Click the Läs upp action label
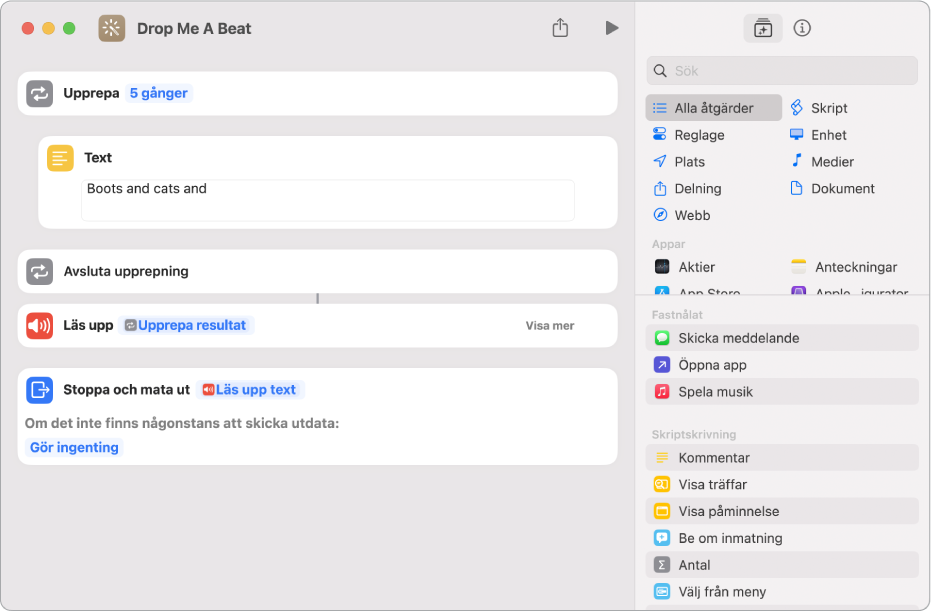 click(88, 325)
